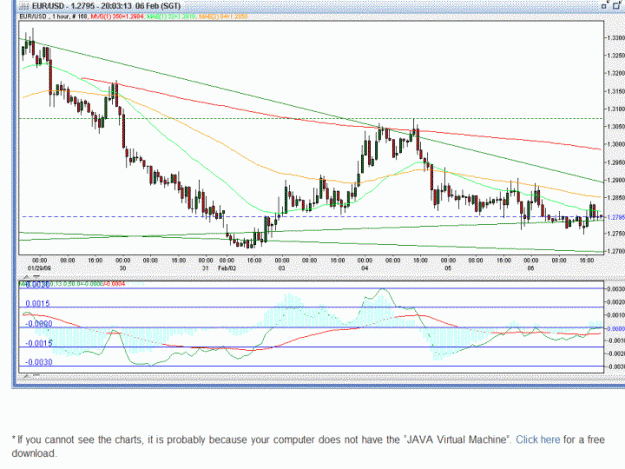Click the Feb/02 date label on time axis
625x469 pixels.
(x=227, y=268)
